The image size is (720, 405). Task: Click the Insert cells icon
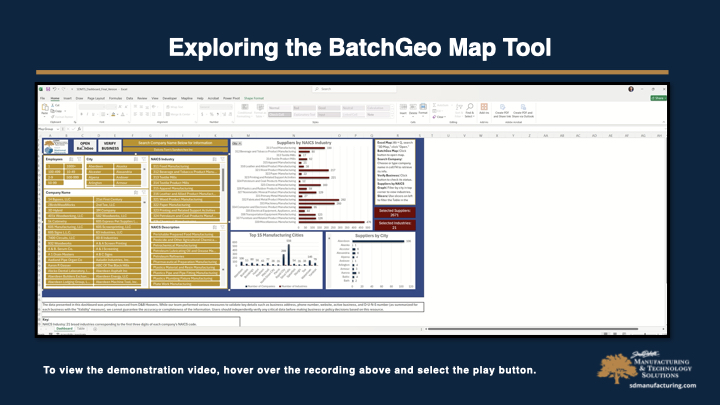coord(403,109)
